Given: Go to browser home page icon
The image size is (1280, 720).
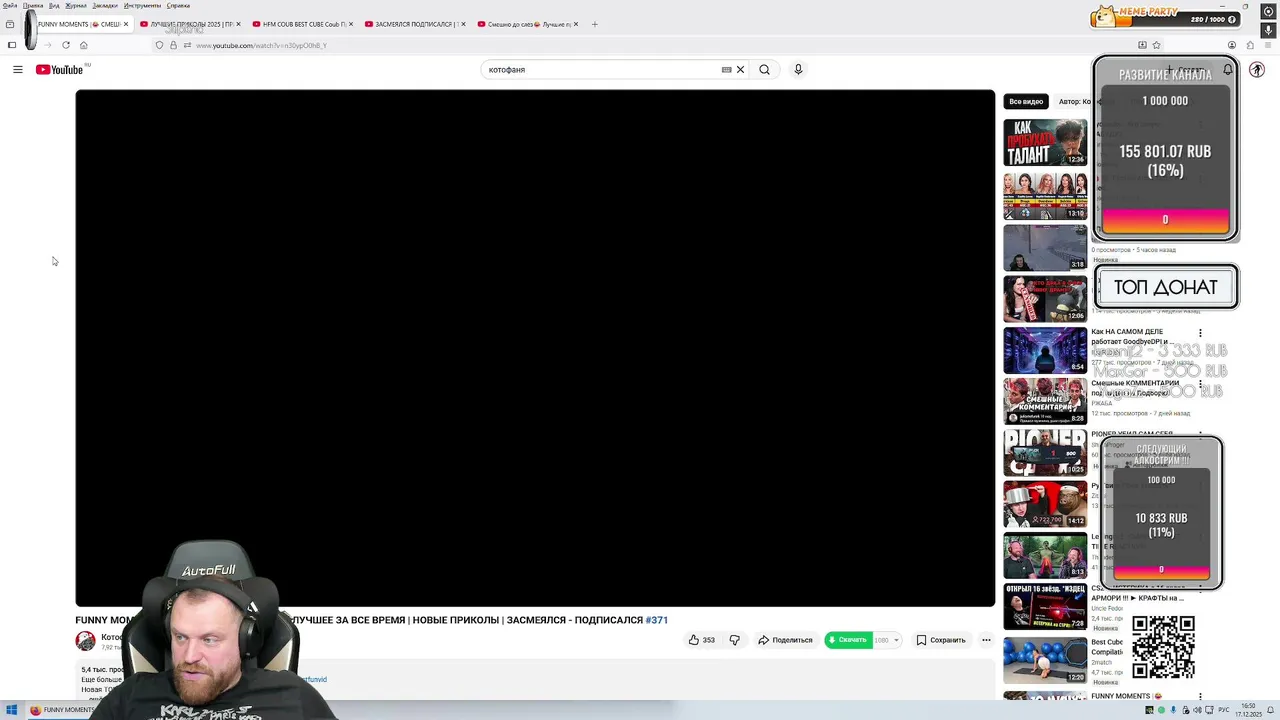Looking at the screenshot, I should tap(83, 45).
